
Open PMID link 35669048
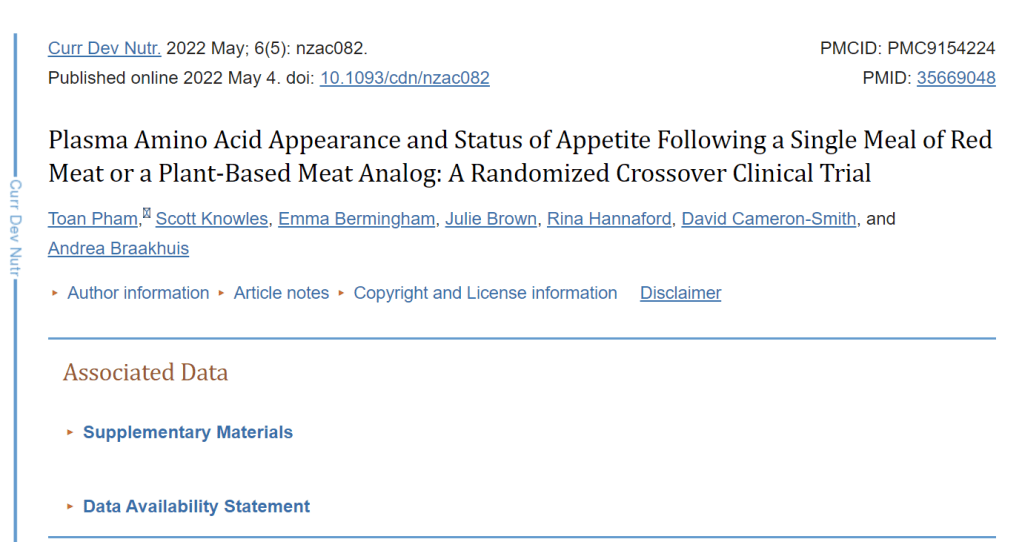coord(955,77)
